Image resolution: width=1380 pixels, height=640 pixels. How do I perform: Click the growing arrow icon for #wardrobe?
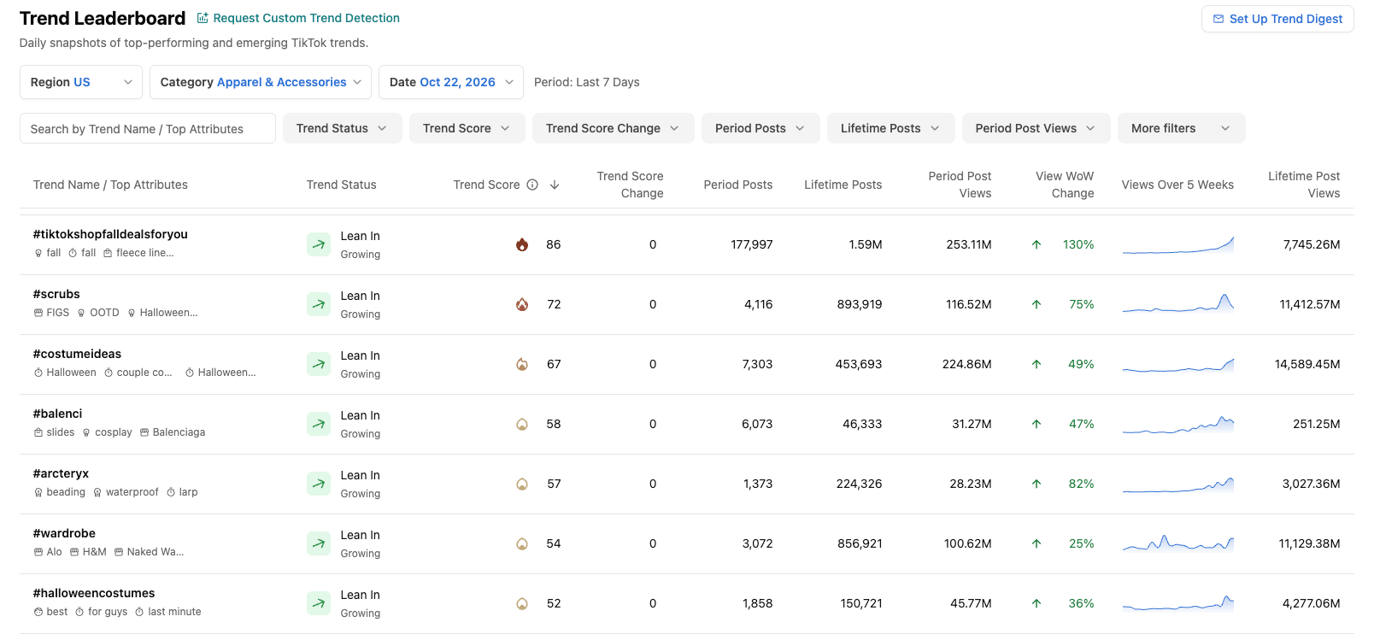318,544
